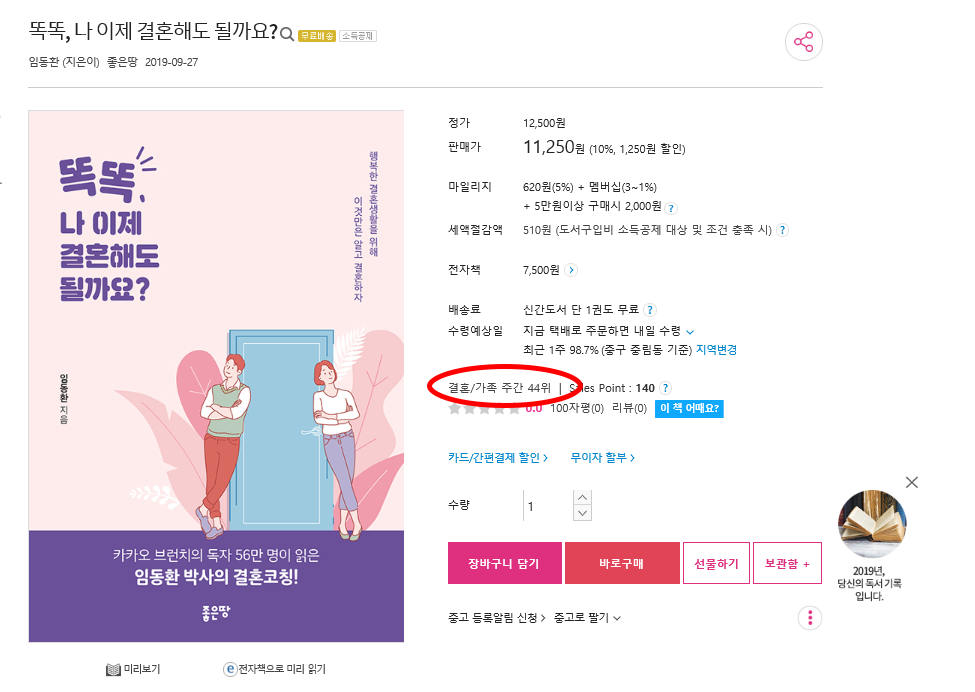Open the shipping fee help icon

coord(650,310)
